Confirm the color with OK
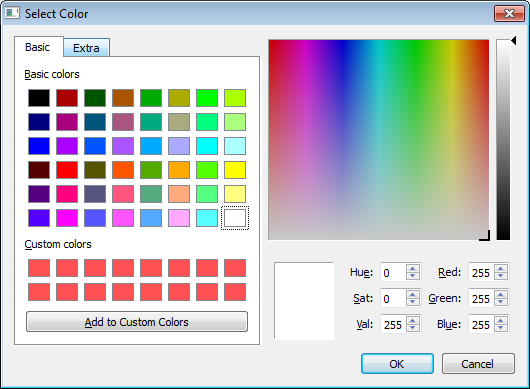The image size is (530, 389). pos(397,364)
